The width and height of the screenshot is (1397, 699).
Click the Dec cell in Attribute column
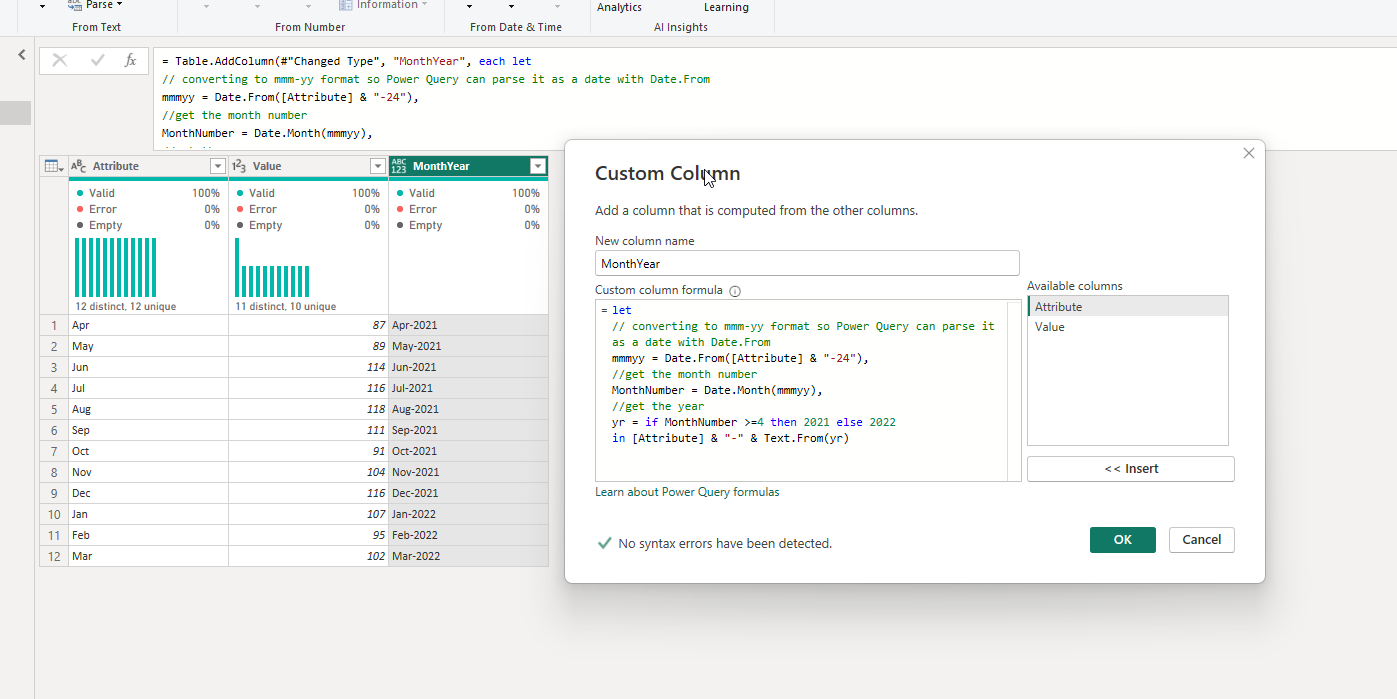click(148, 493)
